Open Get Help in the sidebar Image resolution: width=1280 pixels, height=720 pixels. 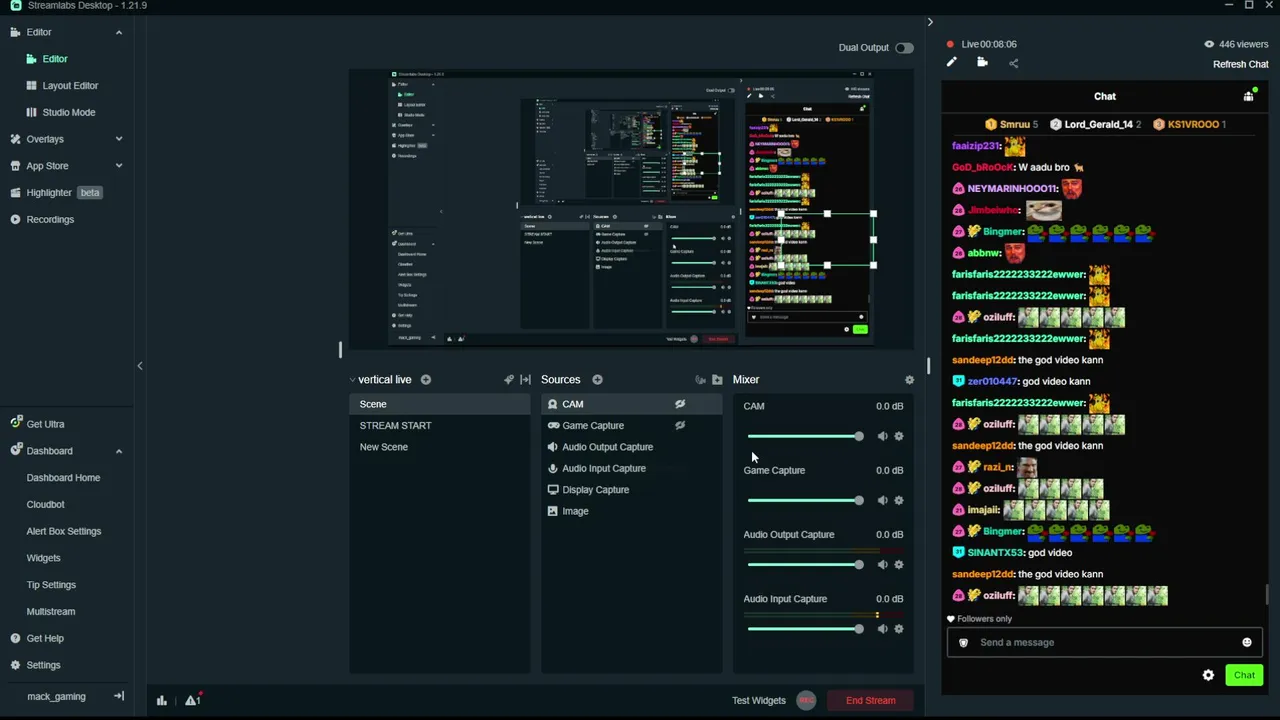45,638
